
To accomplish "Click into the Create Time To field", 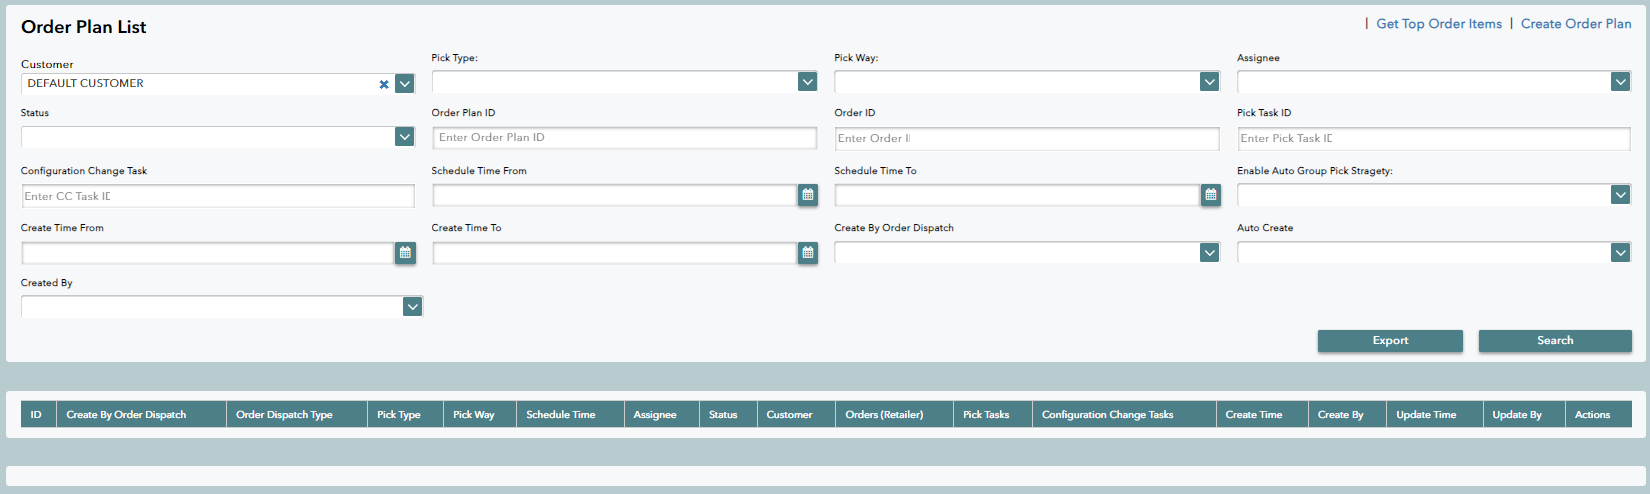I will coord(615,253).
